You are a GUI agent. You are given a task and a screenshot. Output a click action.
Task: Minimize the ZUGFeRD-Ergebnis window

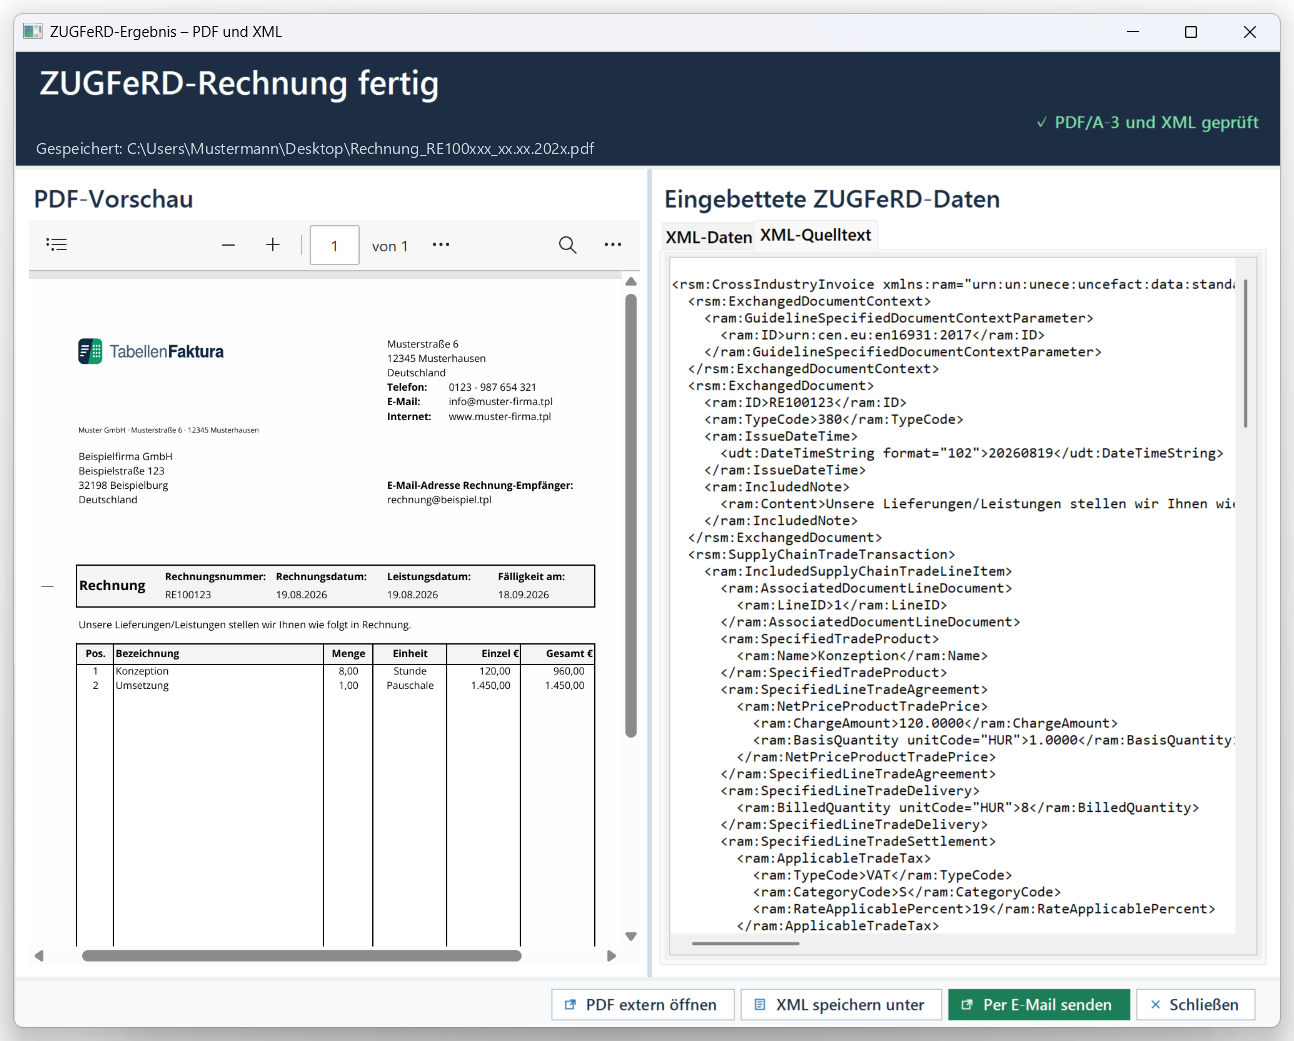pyautogui.click(x=1133, y=32)
